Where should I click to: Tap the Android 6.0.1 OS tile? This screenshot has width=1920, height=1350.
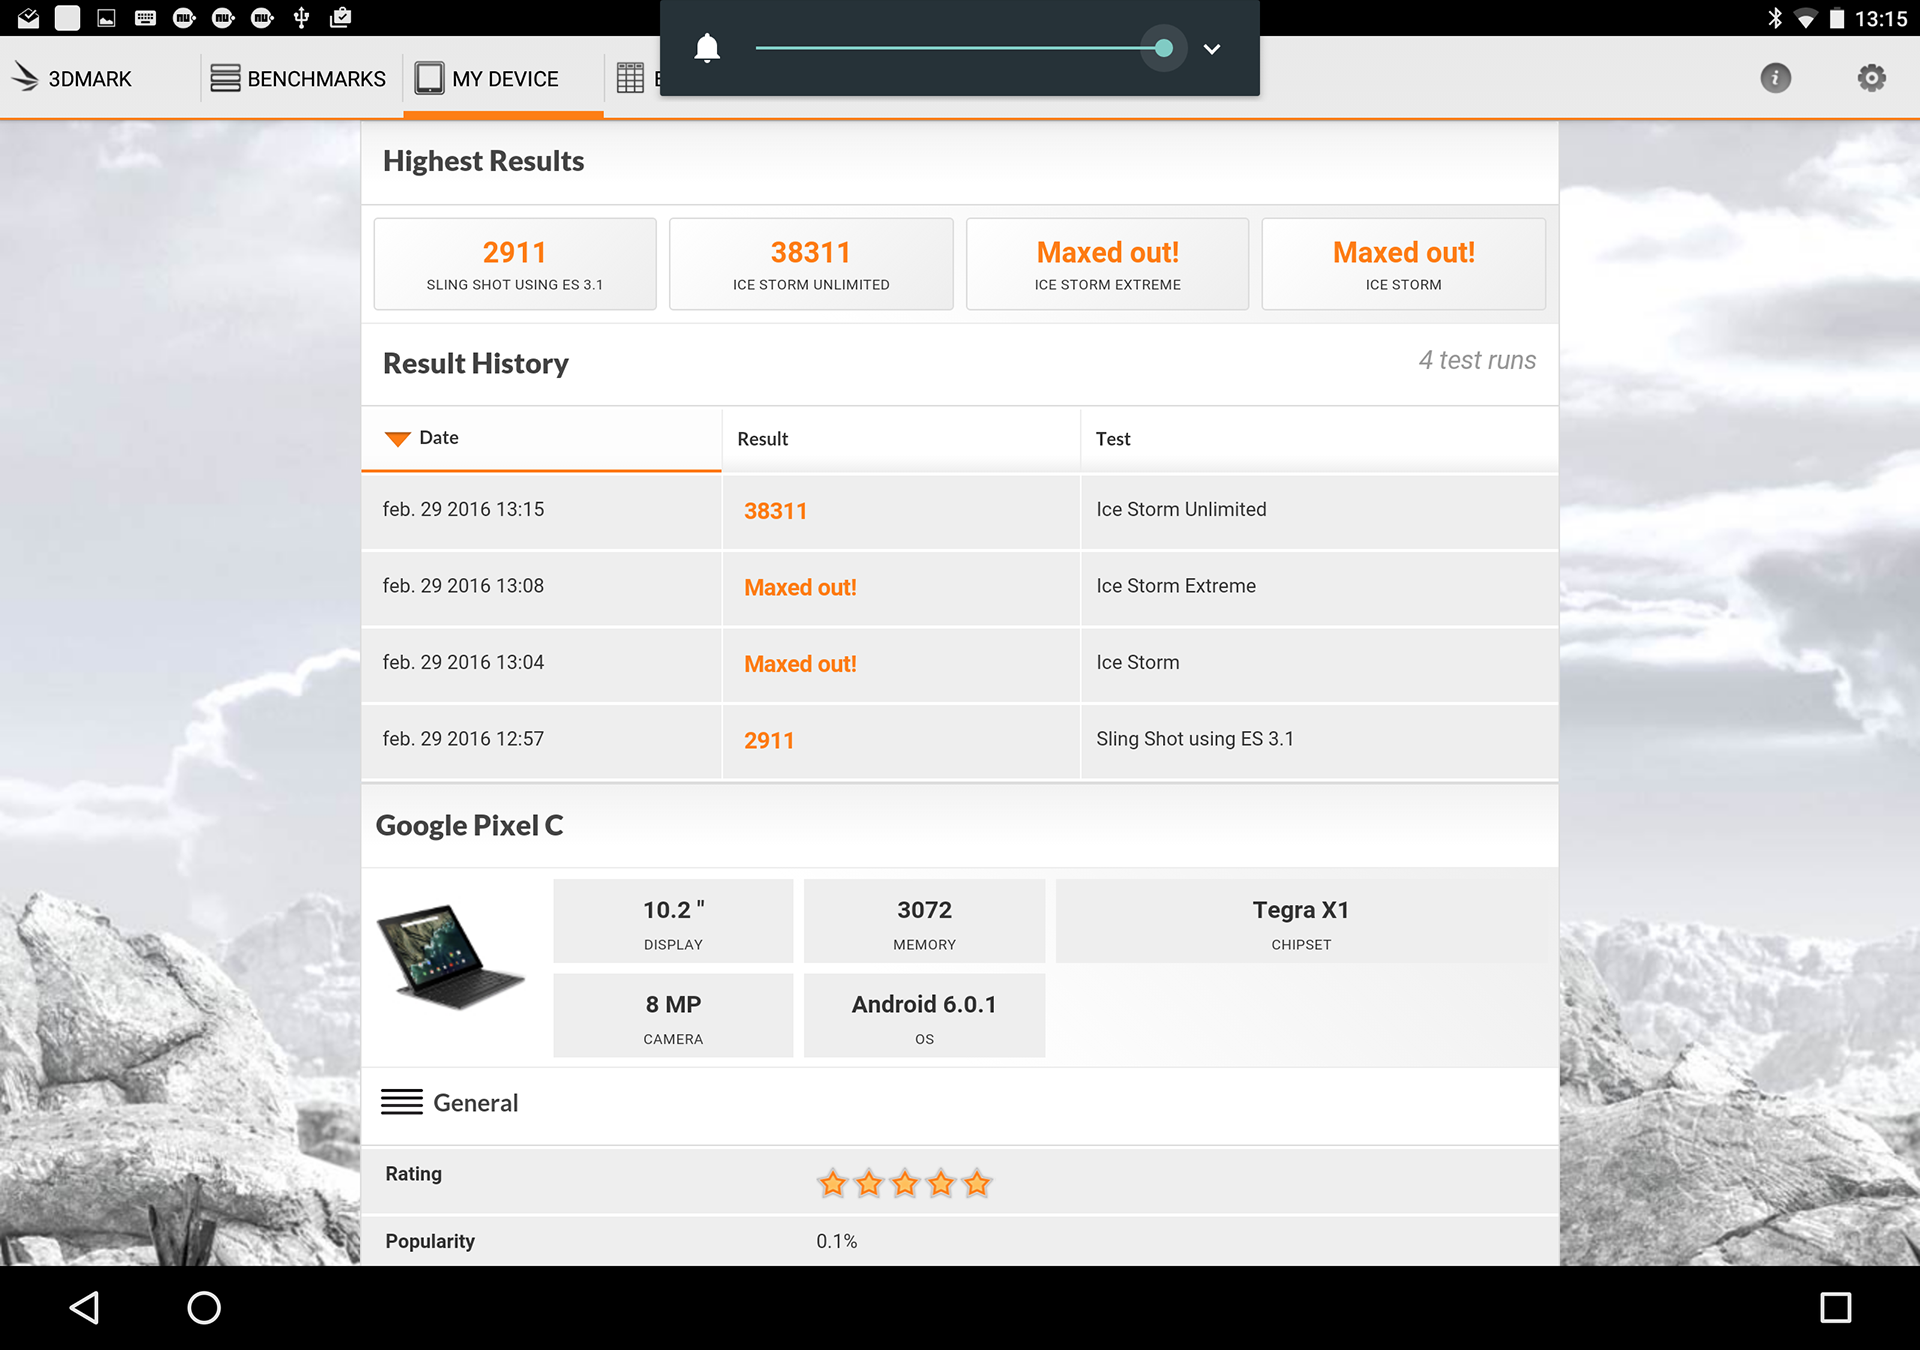pyautogui.click(x=924, y=1015)
